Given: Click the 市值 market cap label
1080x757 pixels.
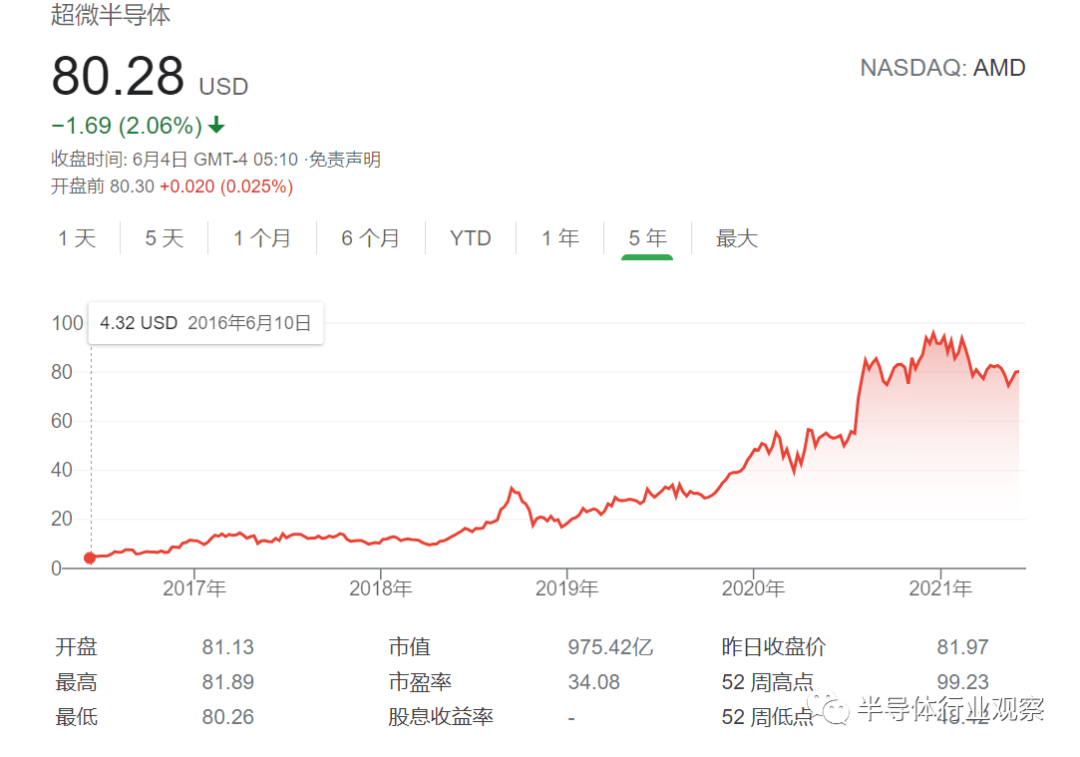Looking at the screenshot, I should pyautogui.click(x=410, y=647).
